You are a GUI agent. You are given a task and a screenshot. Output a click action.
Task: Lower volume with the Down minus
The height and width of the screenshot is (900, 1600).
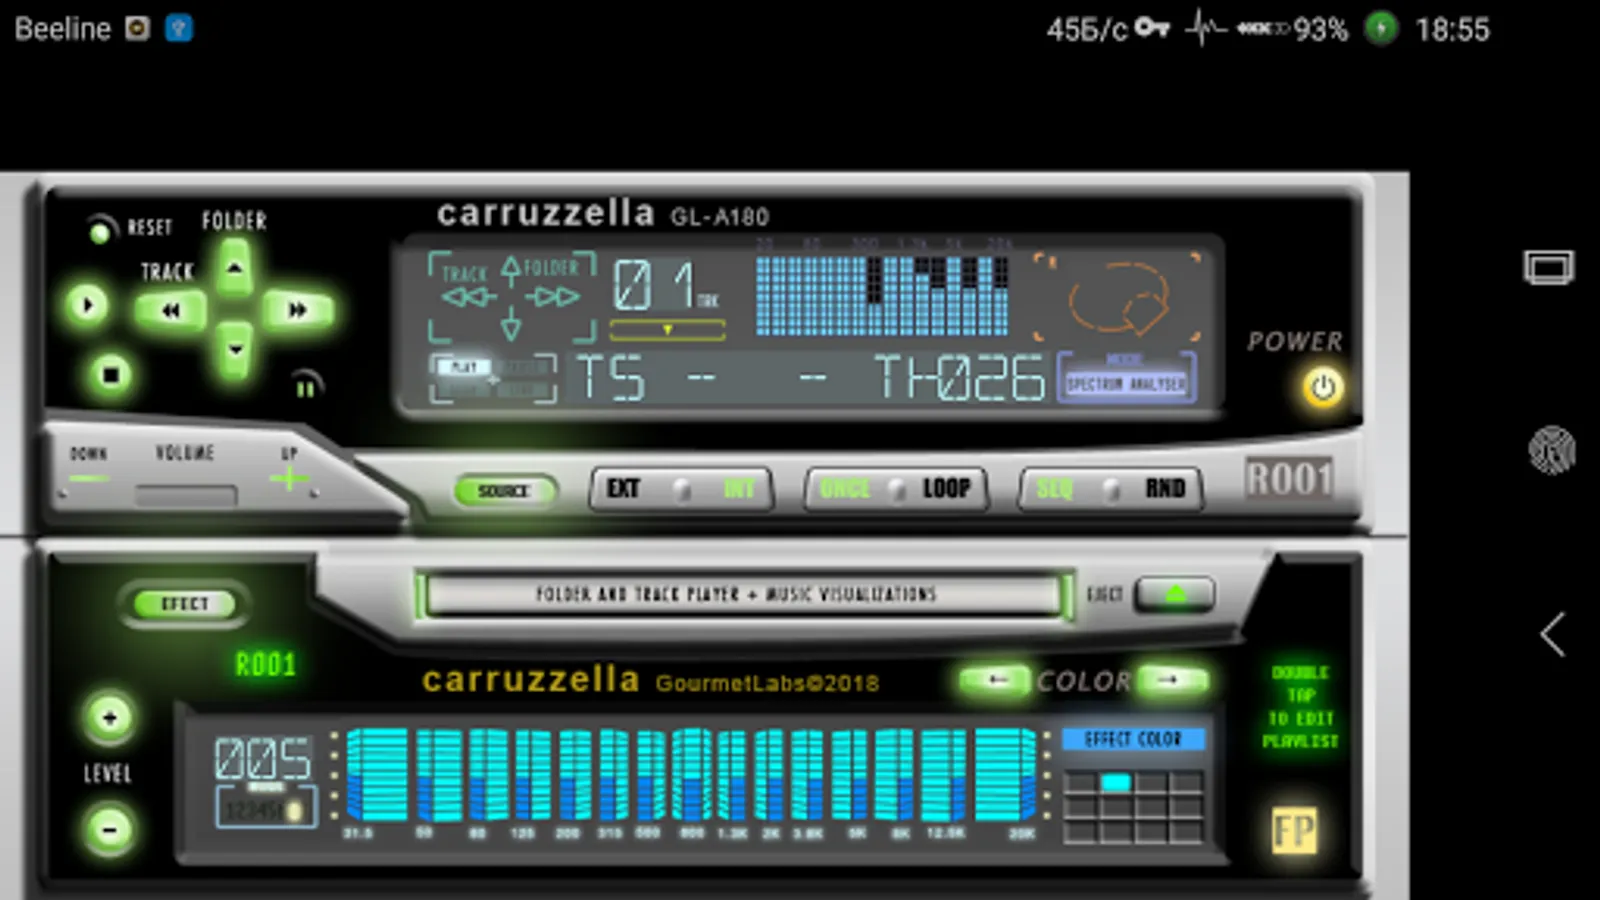click(88, 480)
